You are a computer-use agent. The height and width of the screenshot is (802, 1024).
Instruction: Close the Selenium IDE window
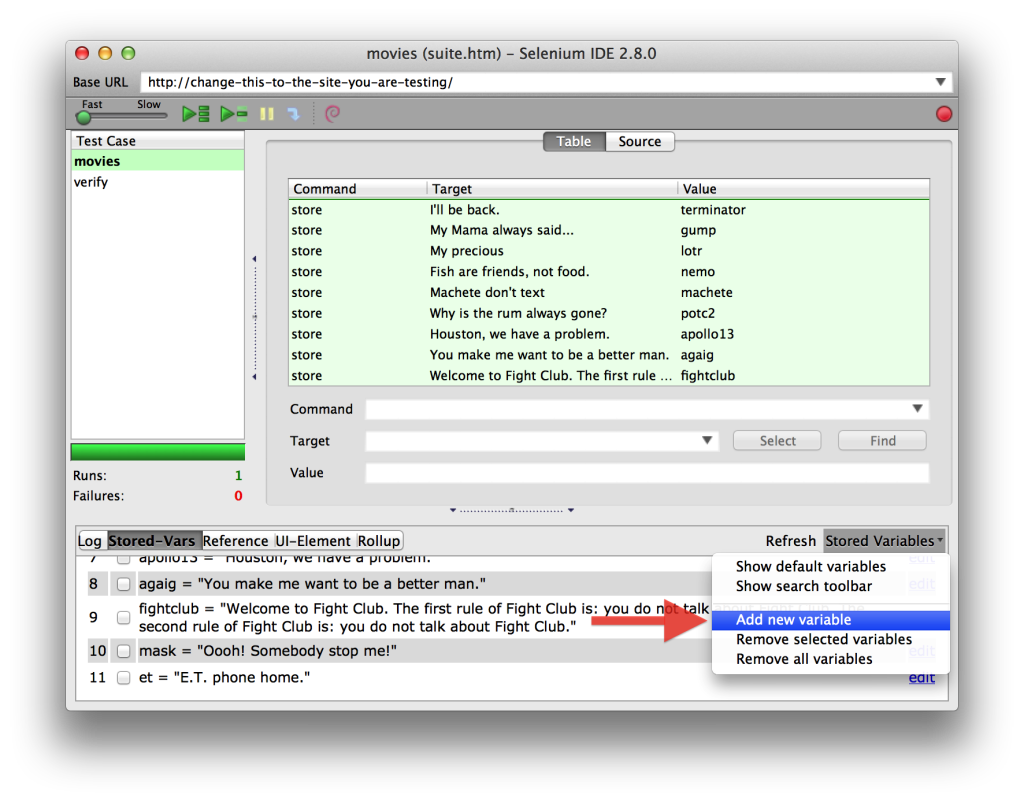pos(82,54)
